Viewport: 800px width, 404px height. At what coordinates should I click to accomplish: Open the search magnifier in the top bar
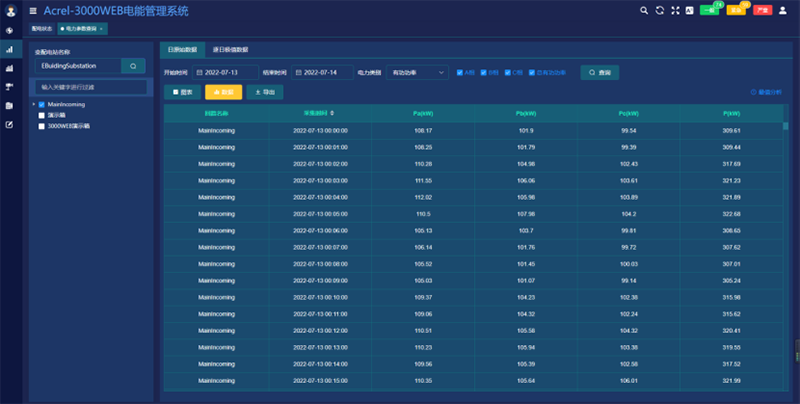tap(644, 10)
